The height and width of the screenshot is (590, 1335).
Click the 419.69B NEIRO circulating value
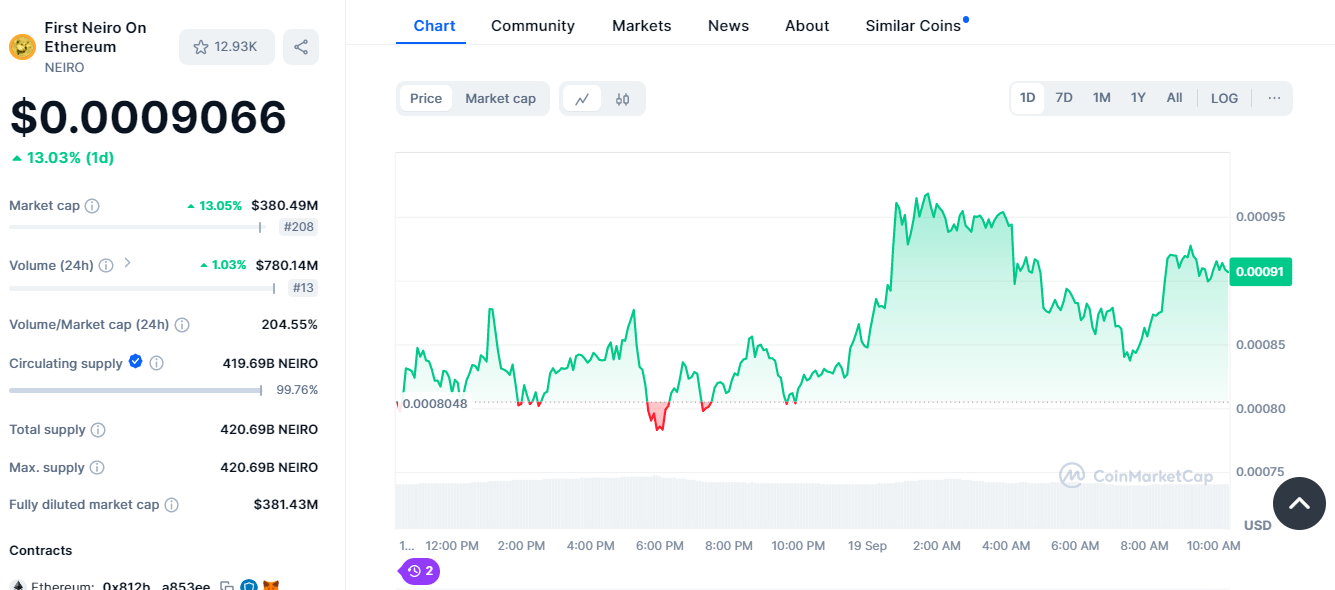(270, 363)
